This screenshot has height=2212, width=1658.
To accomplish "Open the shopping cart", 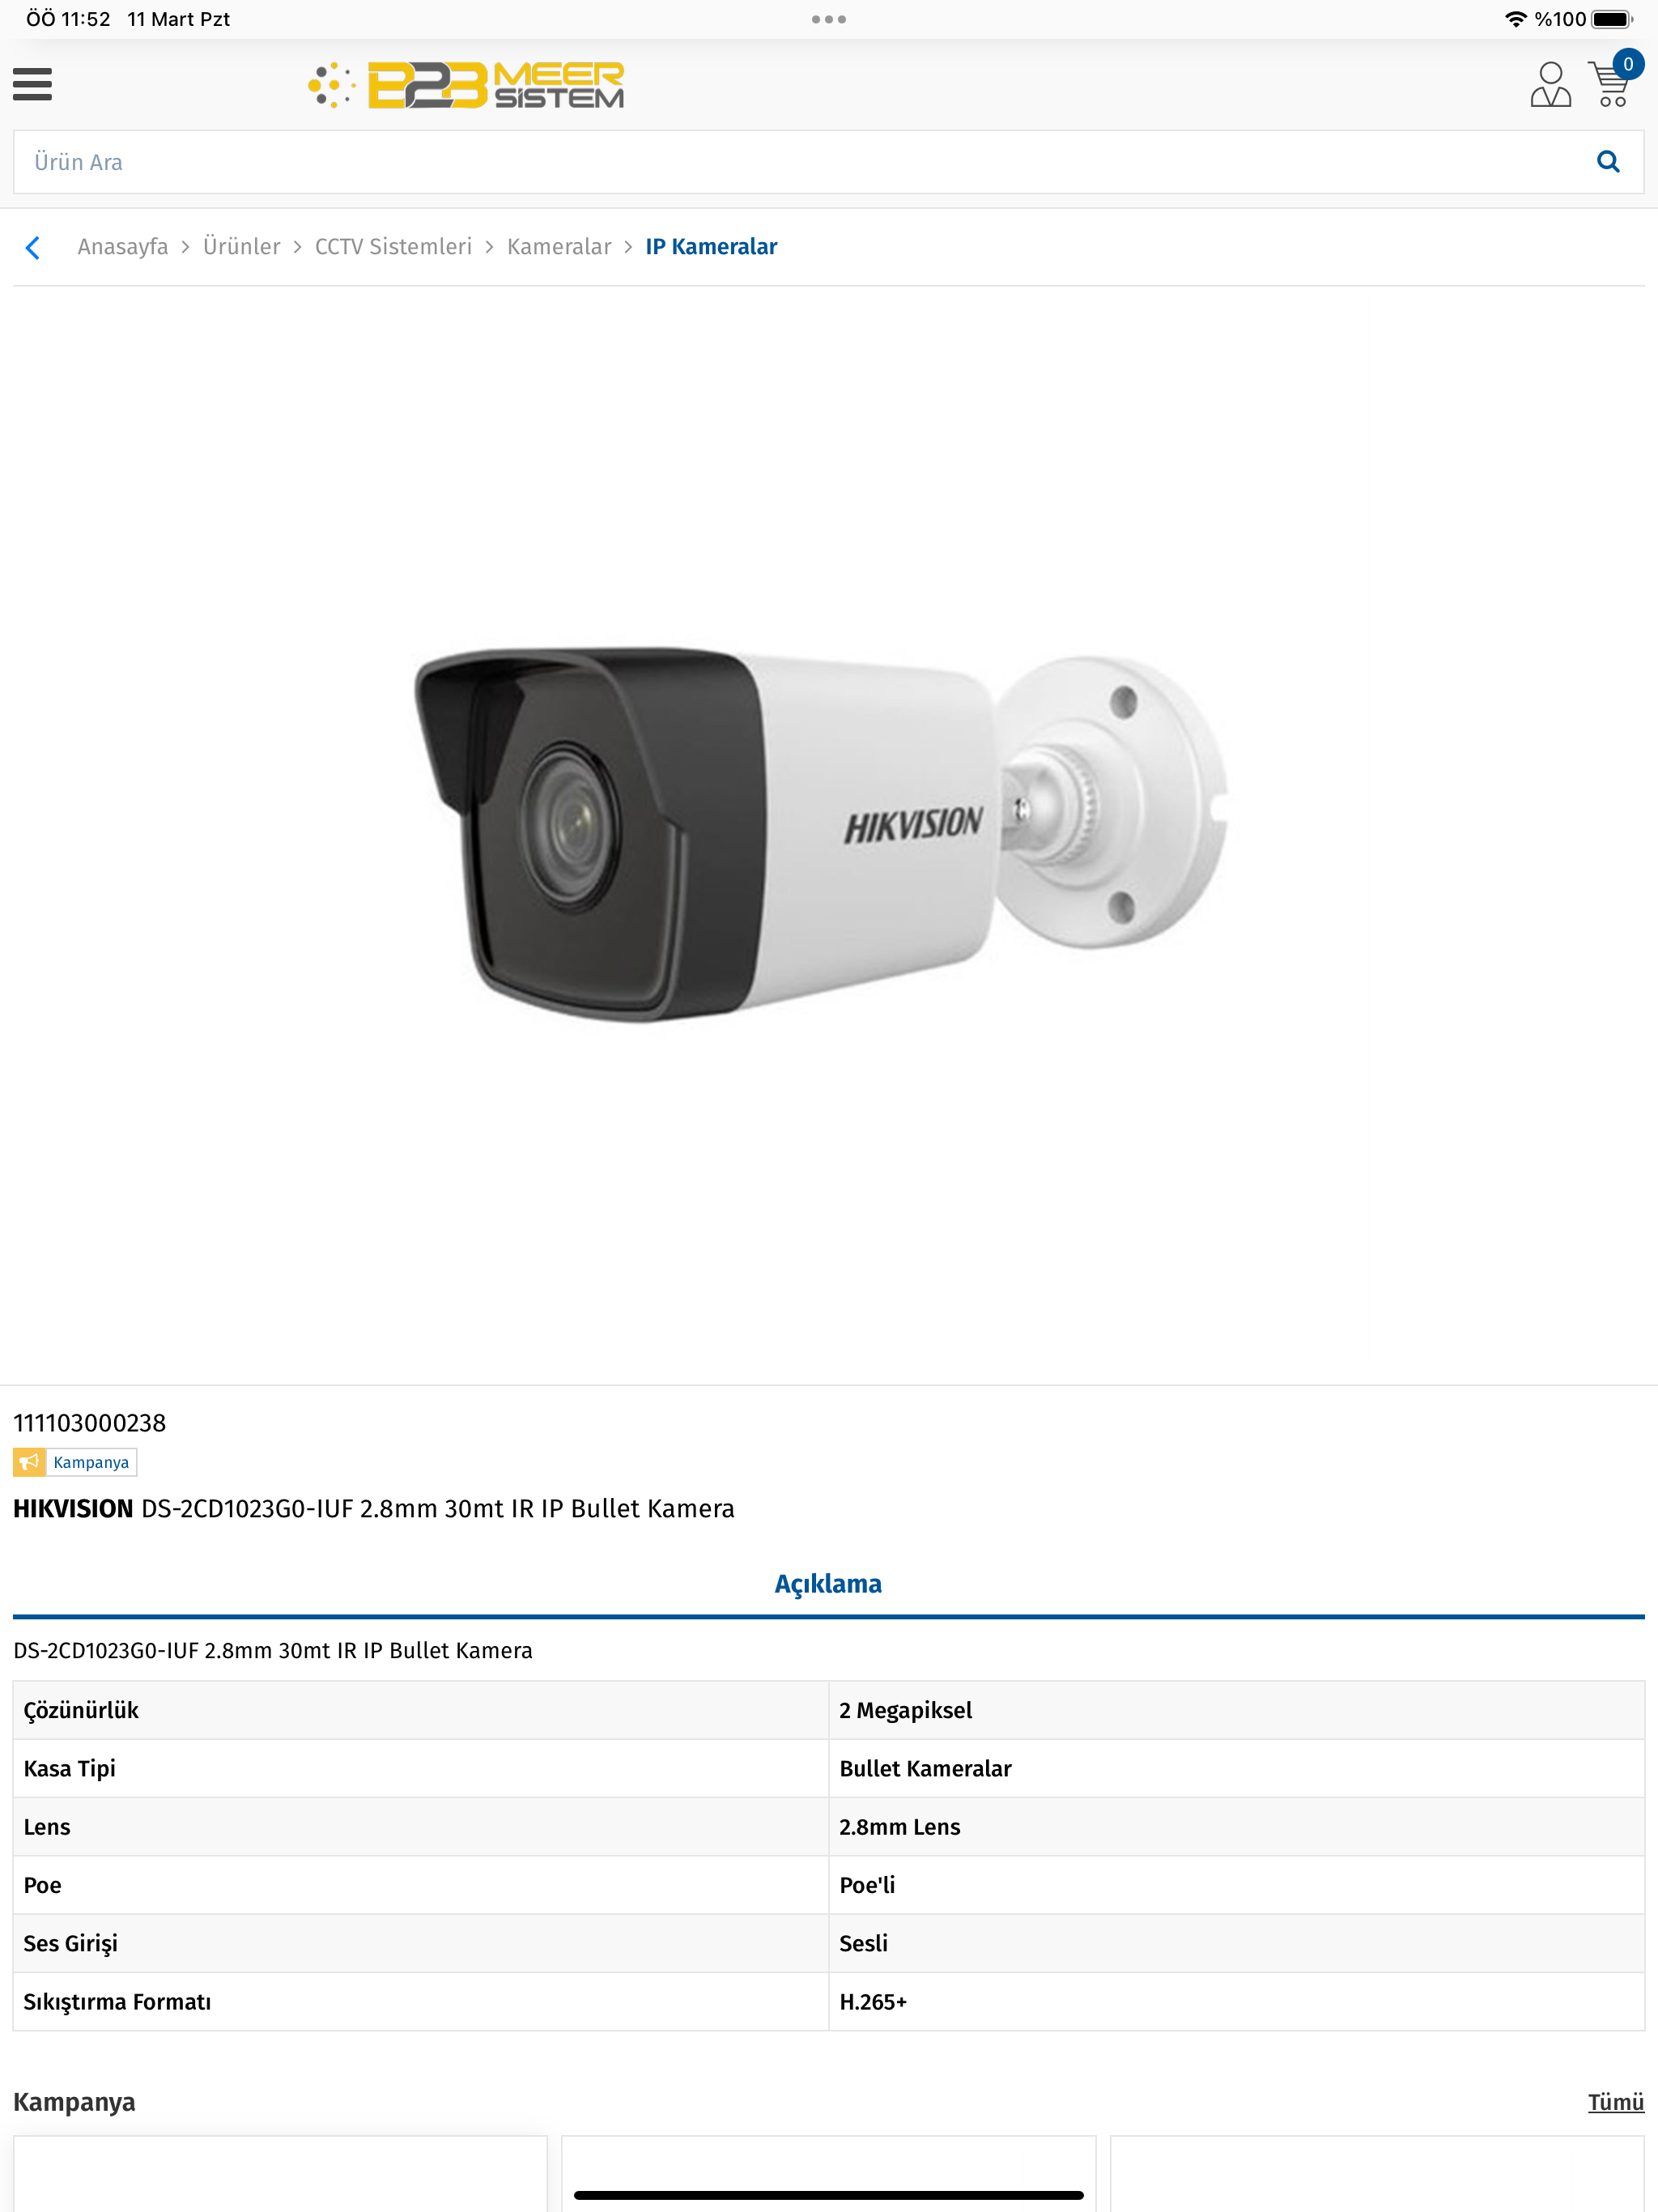I will 1610,85.
